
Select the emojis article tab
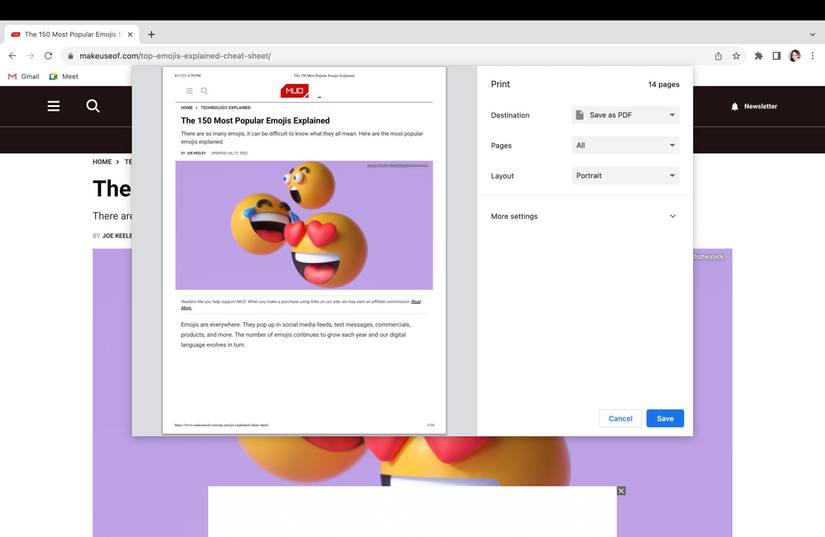point(72,34)
